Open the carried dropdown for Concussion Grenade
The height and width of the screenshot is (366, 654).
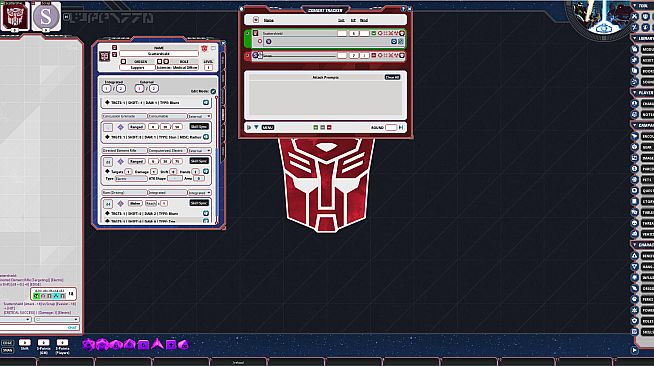pyautogui.click(x=199, y=116)
